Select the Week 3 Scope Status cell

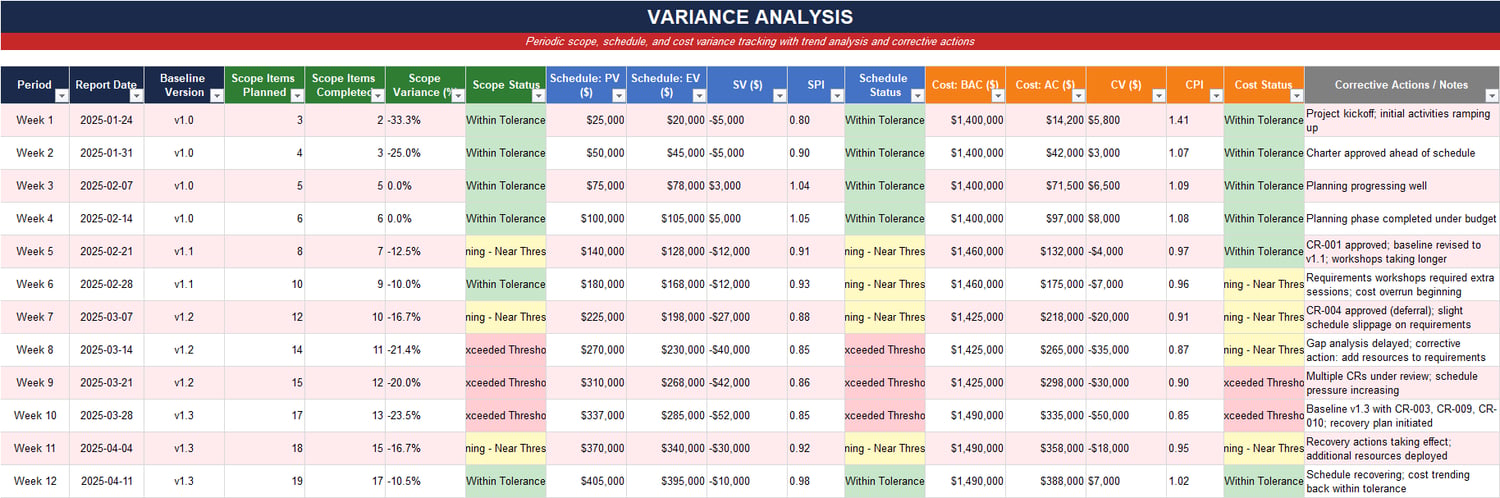click(506, 186)
